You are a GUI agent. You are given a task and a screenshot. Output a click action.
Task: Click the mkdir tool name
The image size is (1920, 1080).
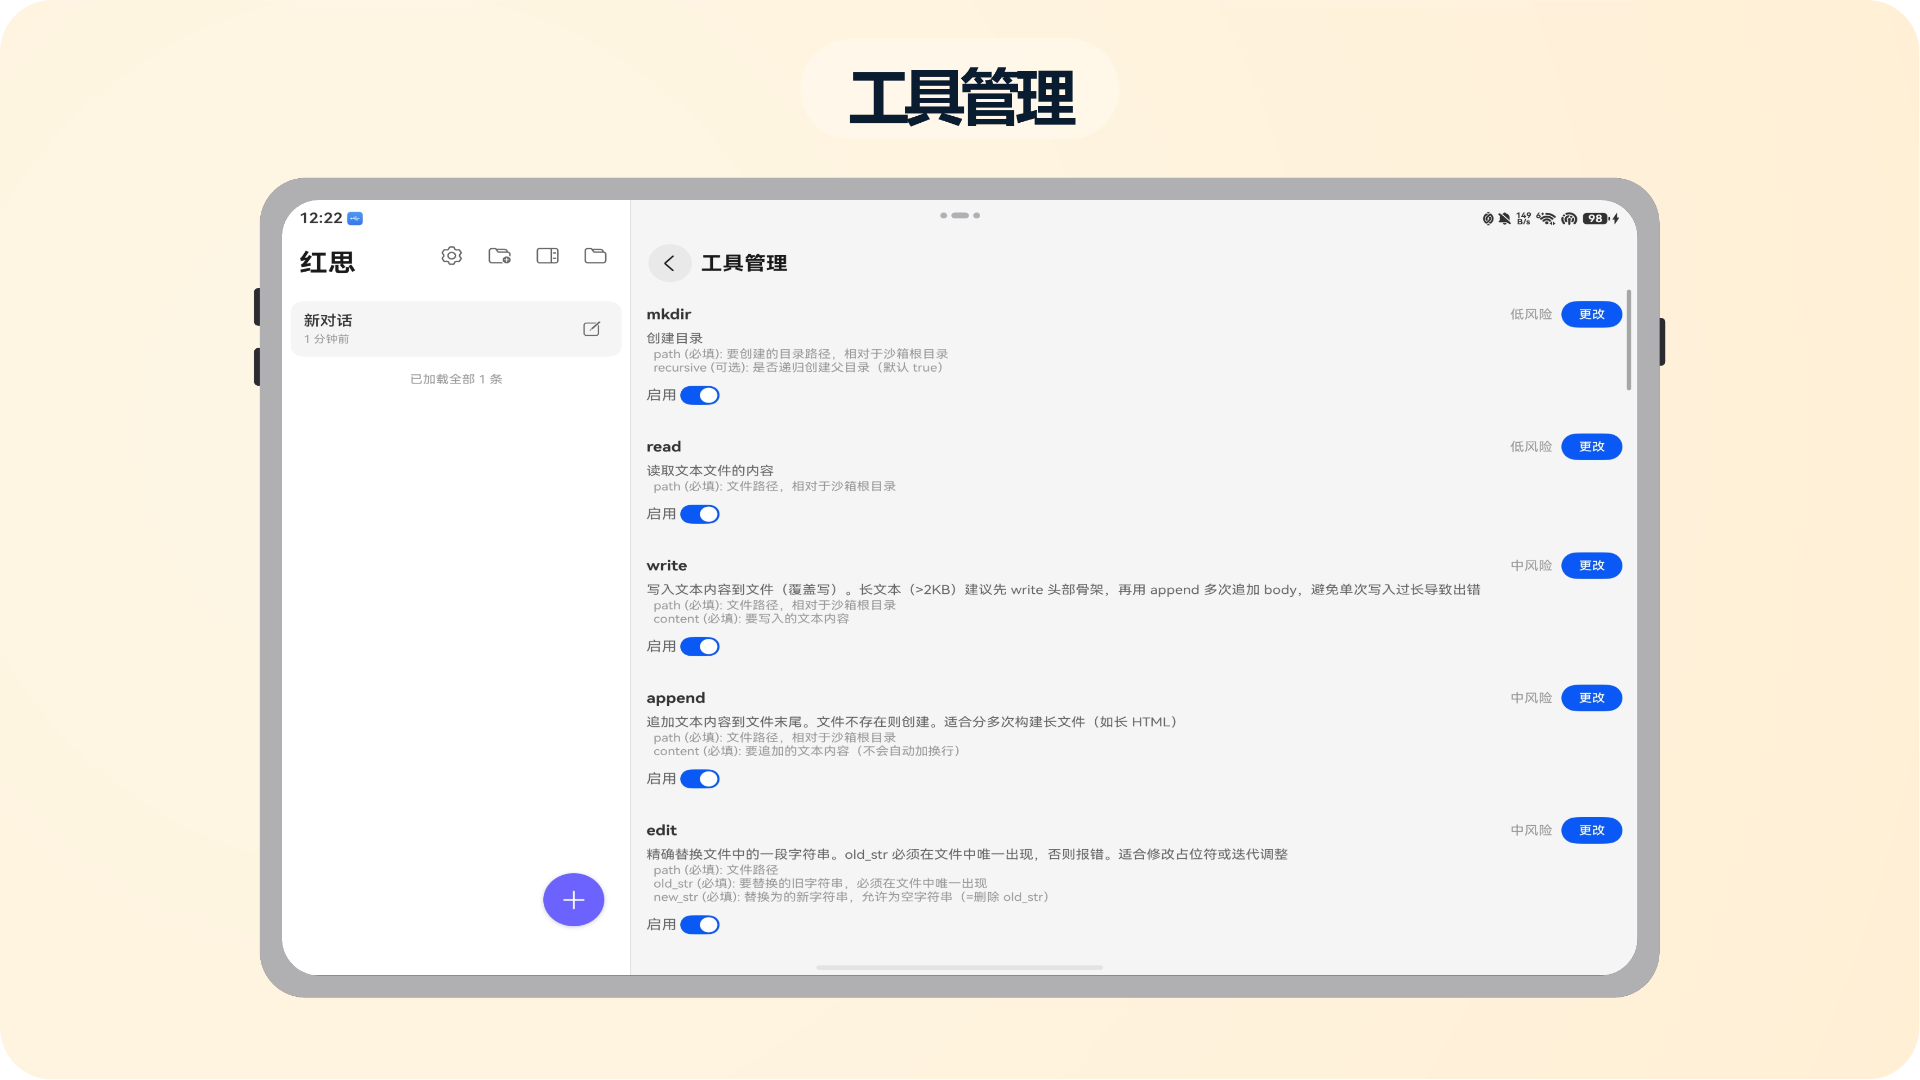pyautogui.click(x=669, y=314)
